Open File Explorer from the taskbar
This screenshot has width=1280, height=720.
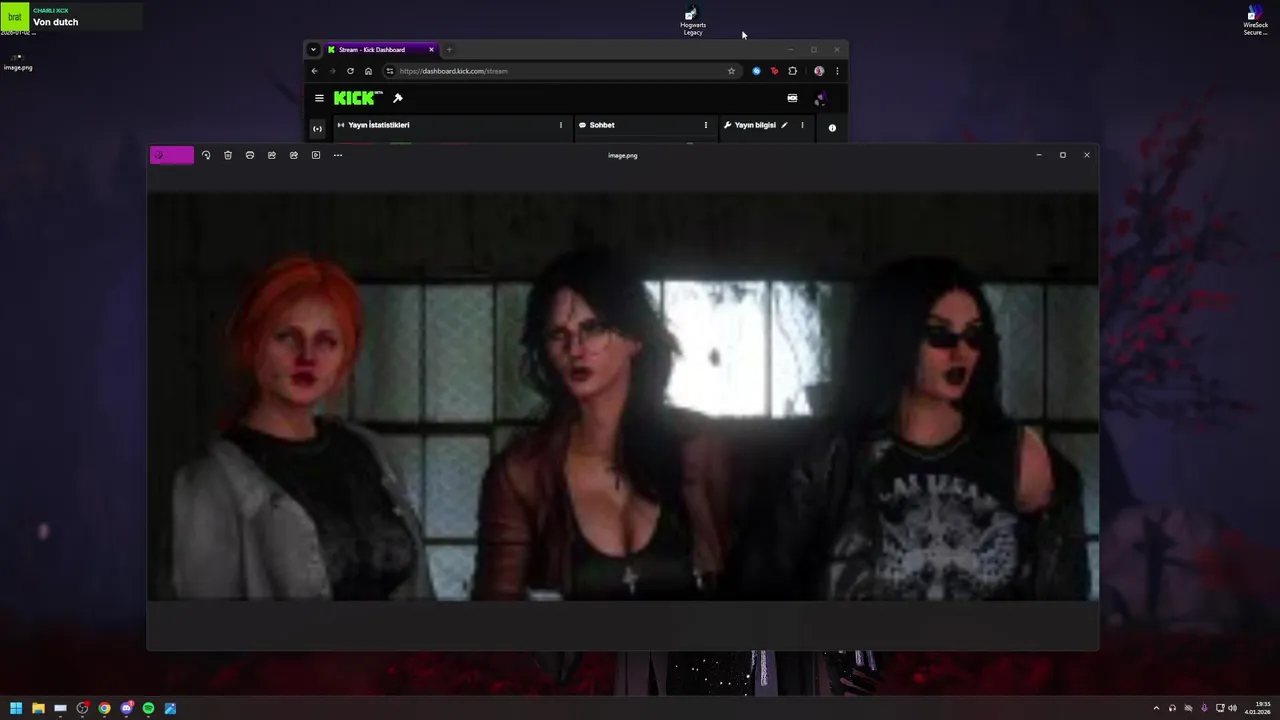(38, 708)
